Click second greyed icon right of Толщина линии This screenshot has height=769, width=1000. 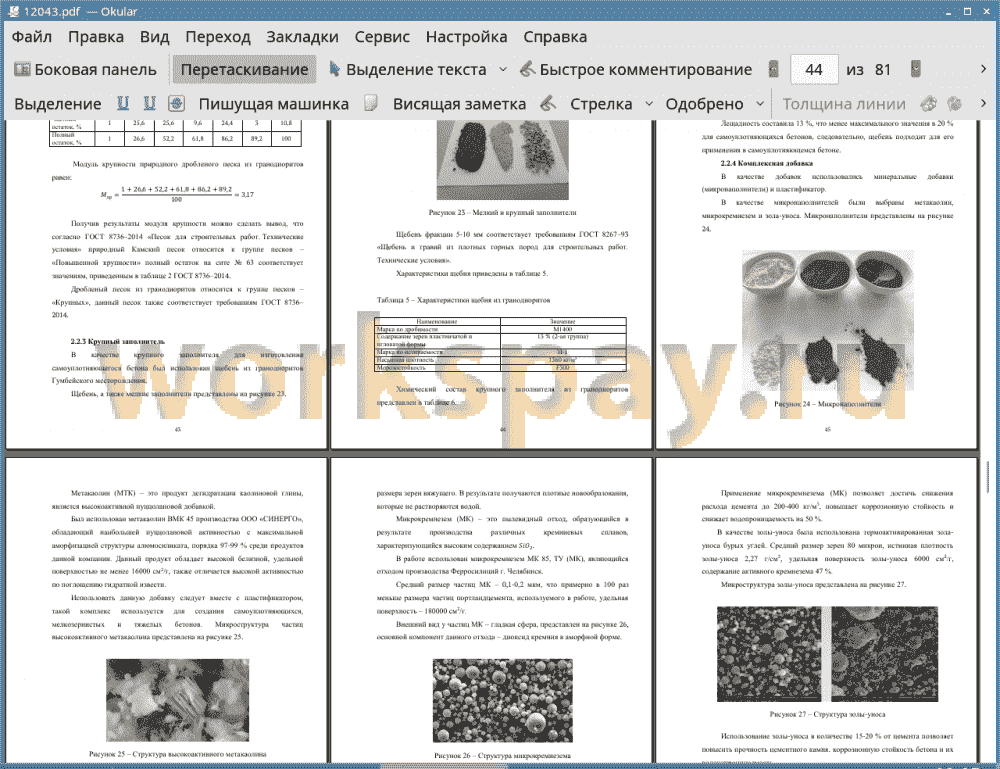[955, 103]
